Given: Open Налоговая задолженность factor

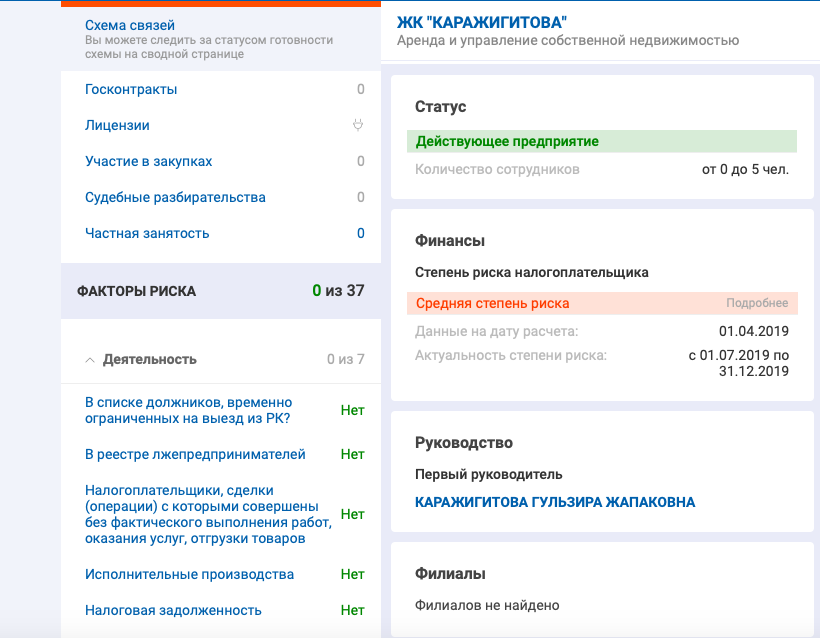Looking at the screenshot, I should pyautogui.click(x=173, y=610).
